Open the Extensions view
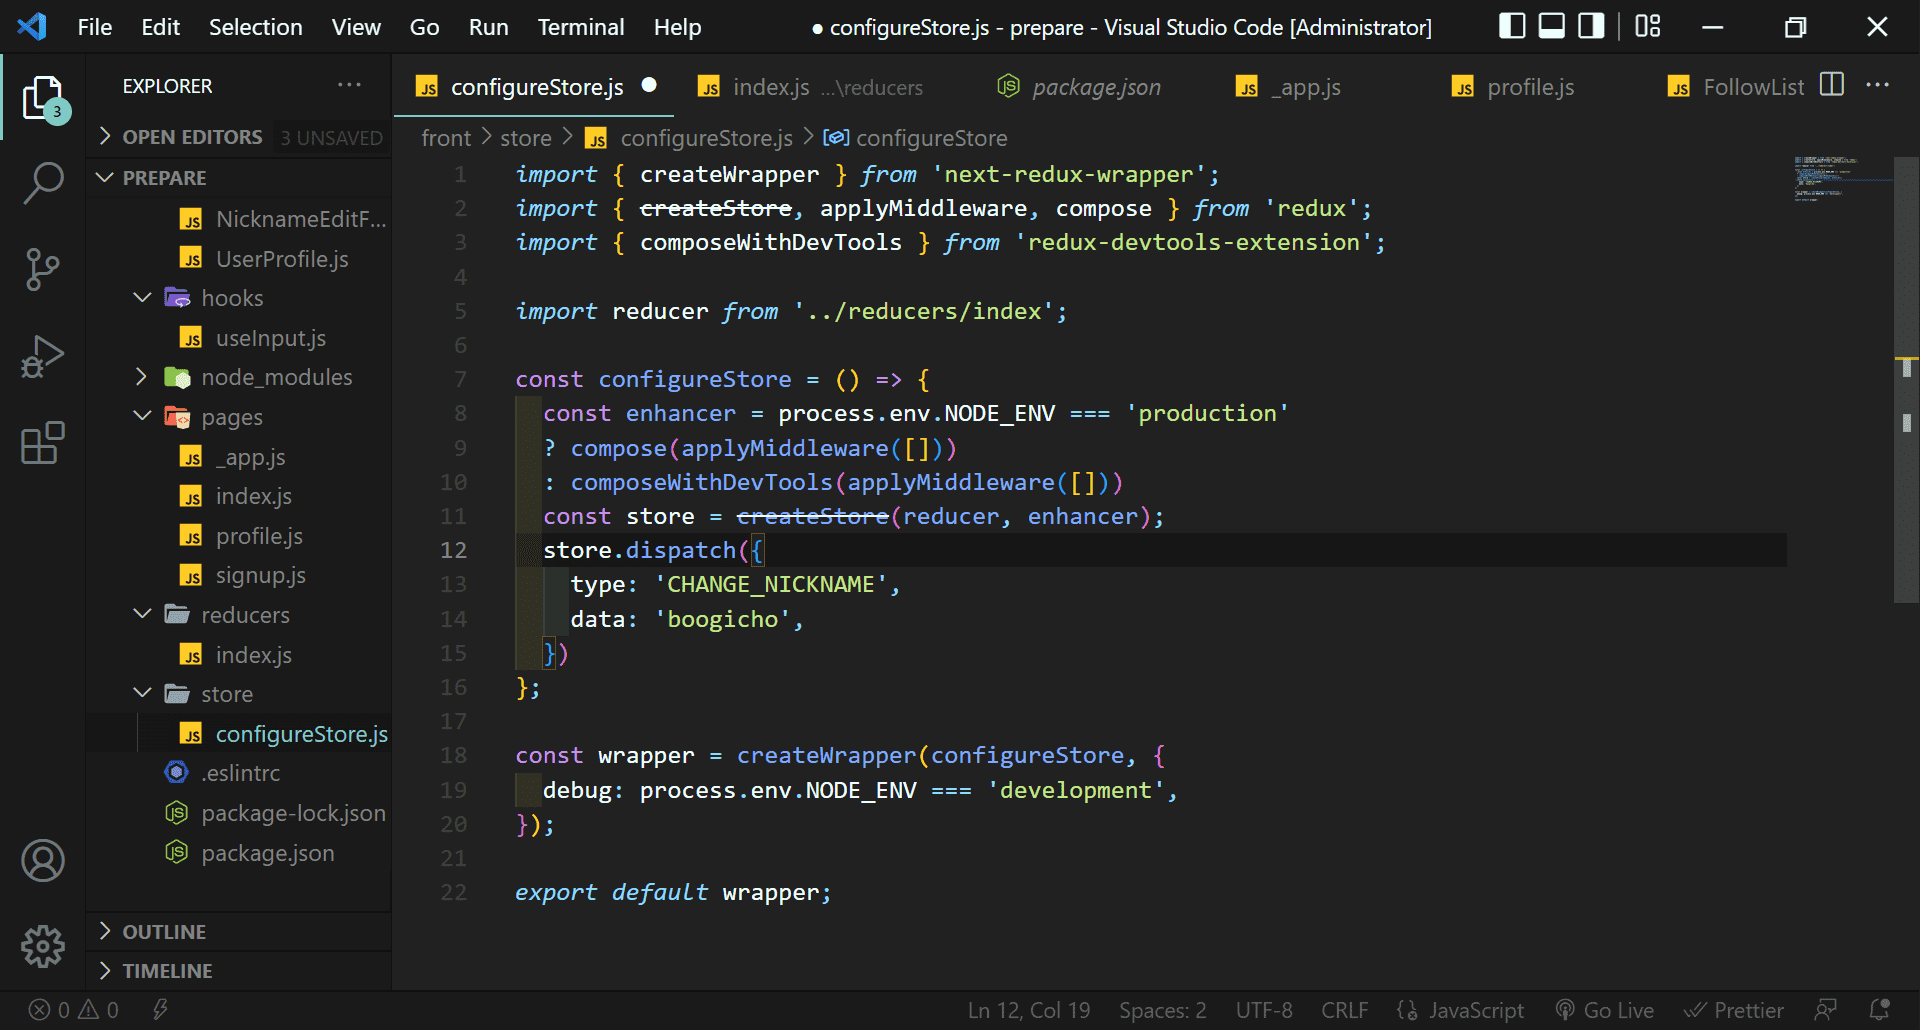The height and width of the screenshot is (1030, 1920). pos(43,443)
